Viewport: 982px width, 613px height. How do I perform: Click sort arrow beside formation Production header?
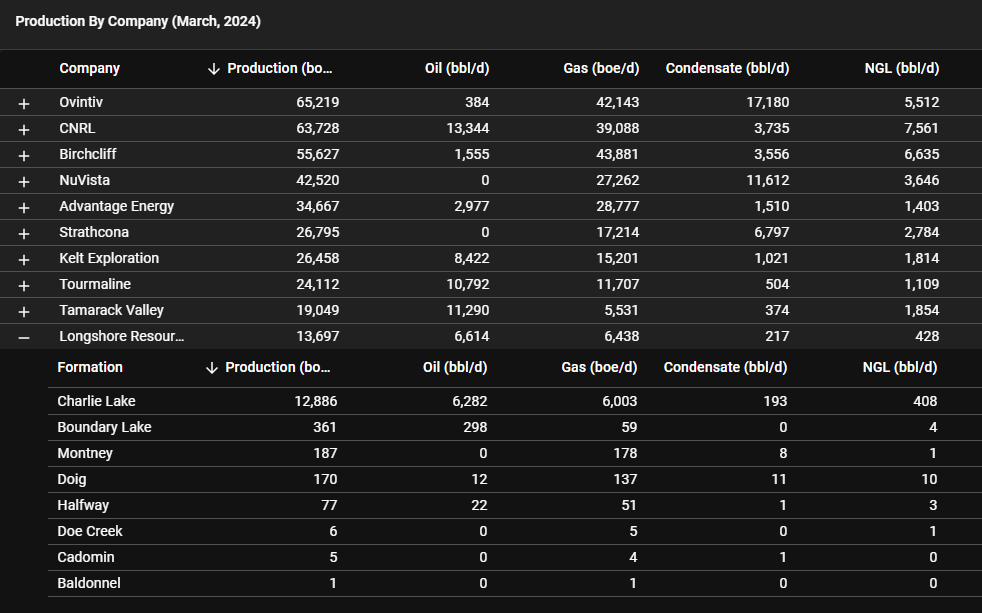click(x=212, y=368)
